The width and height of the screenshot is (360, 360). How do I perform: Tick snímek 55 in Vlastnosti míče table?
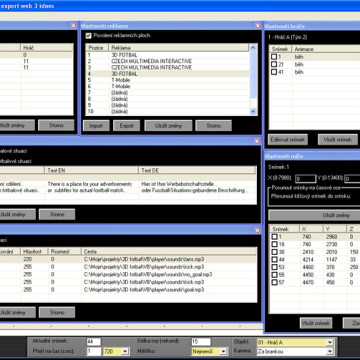274,275
